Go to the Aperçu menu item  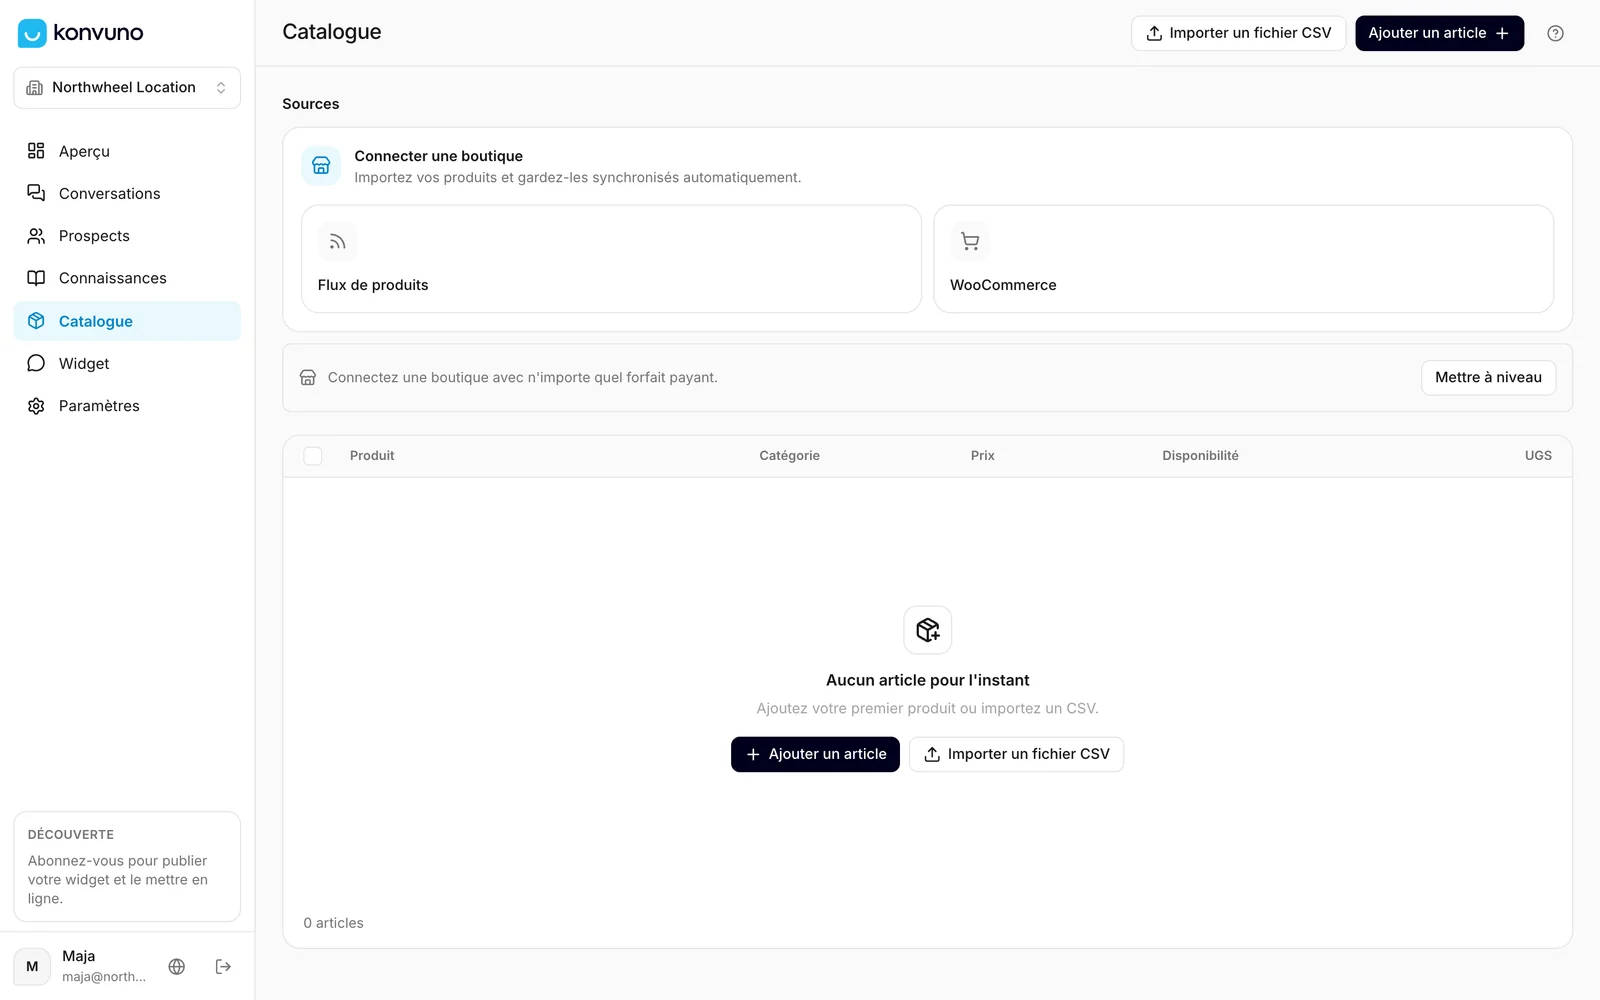[x=127, y=151]
